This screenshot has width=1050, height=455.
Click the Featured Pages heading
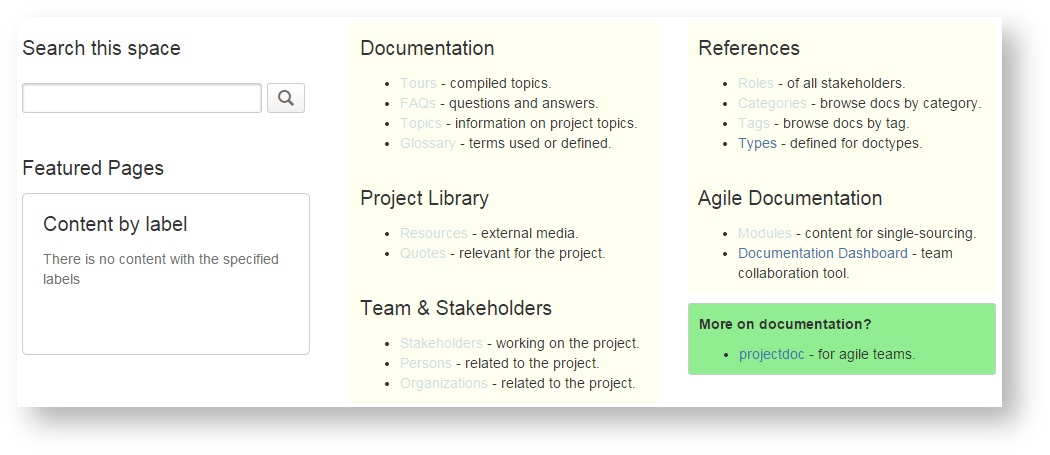(93, 168)
